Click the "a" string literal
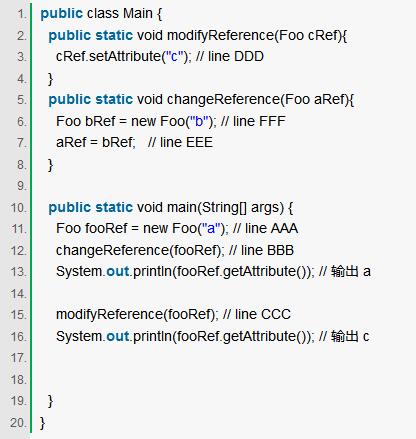 click(x=211, y=229)
